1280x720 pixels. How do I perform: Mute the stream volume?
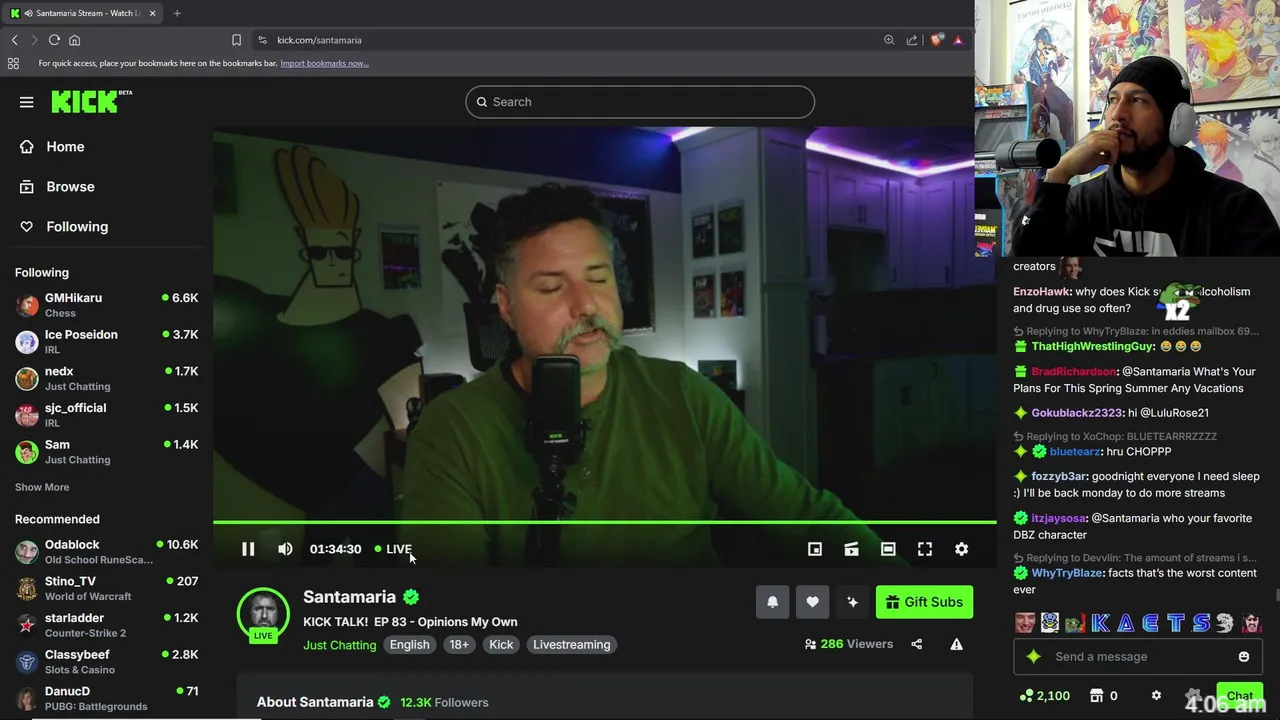pyautogui.click(x=285, y=549)
